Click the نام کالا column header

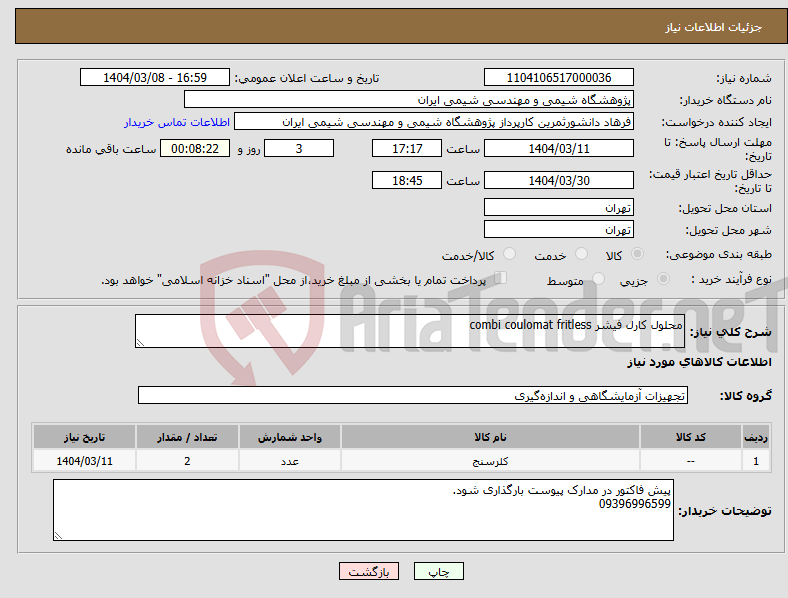coord(490,437)
